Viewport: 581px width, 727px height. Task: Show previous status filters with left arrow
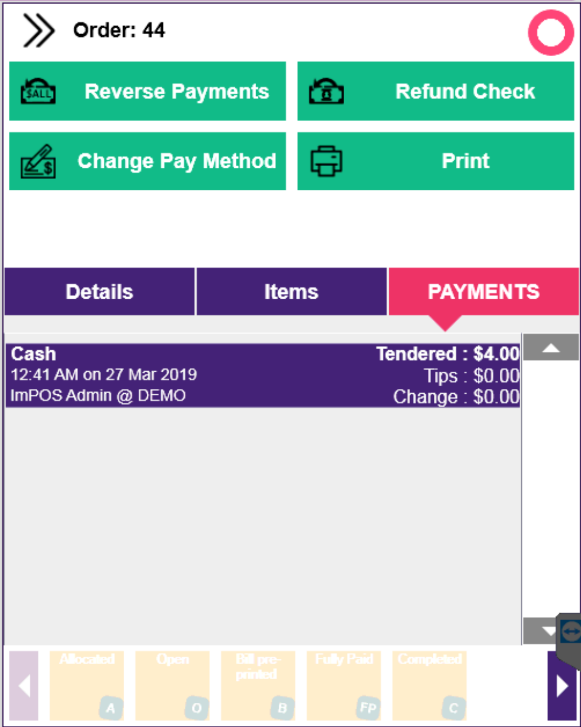pyautogui.click(x=24, y=685)
